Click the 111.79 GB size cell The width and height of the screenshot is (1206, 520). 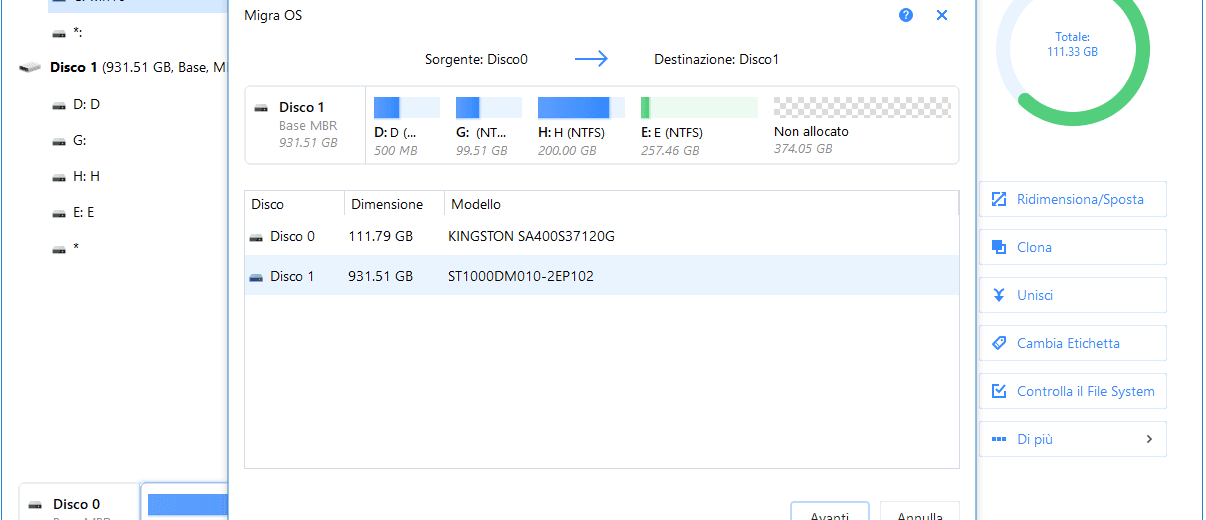(x=382, y=237)
